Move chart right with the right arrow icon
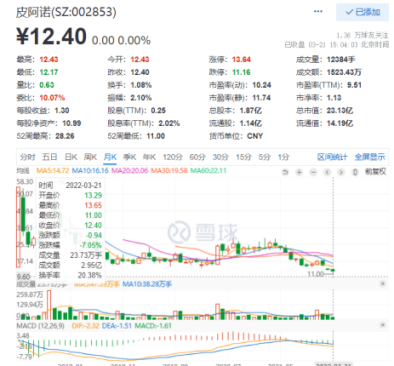394x366 pixels. [x=341, y=172]
